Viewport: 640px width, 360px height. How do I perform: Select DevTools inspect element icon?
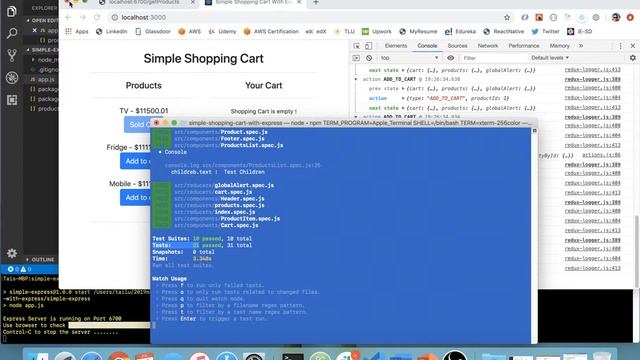click(x=356, y=46)
